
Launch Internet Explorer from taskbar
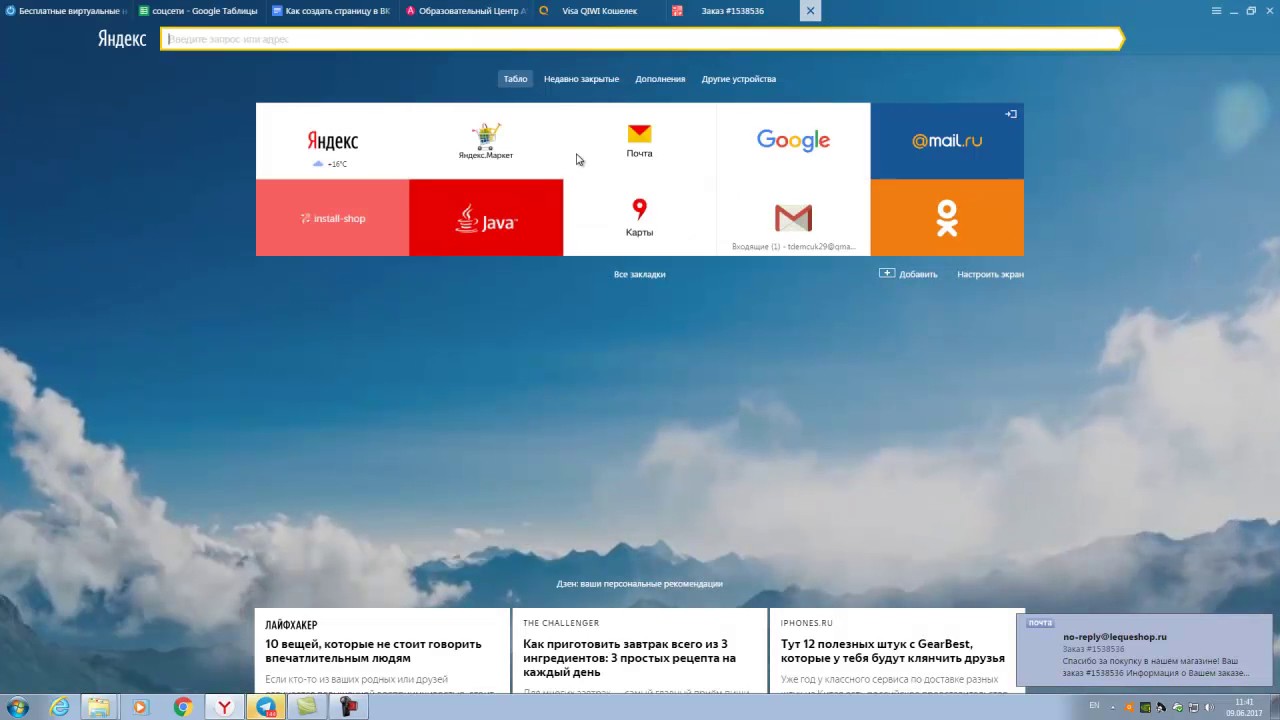[60, 707]
